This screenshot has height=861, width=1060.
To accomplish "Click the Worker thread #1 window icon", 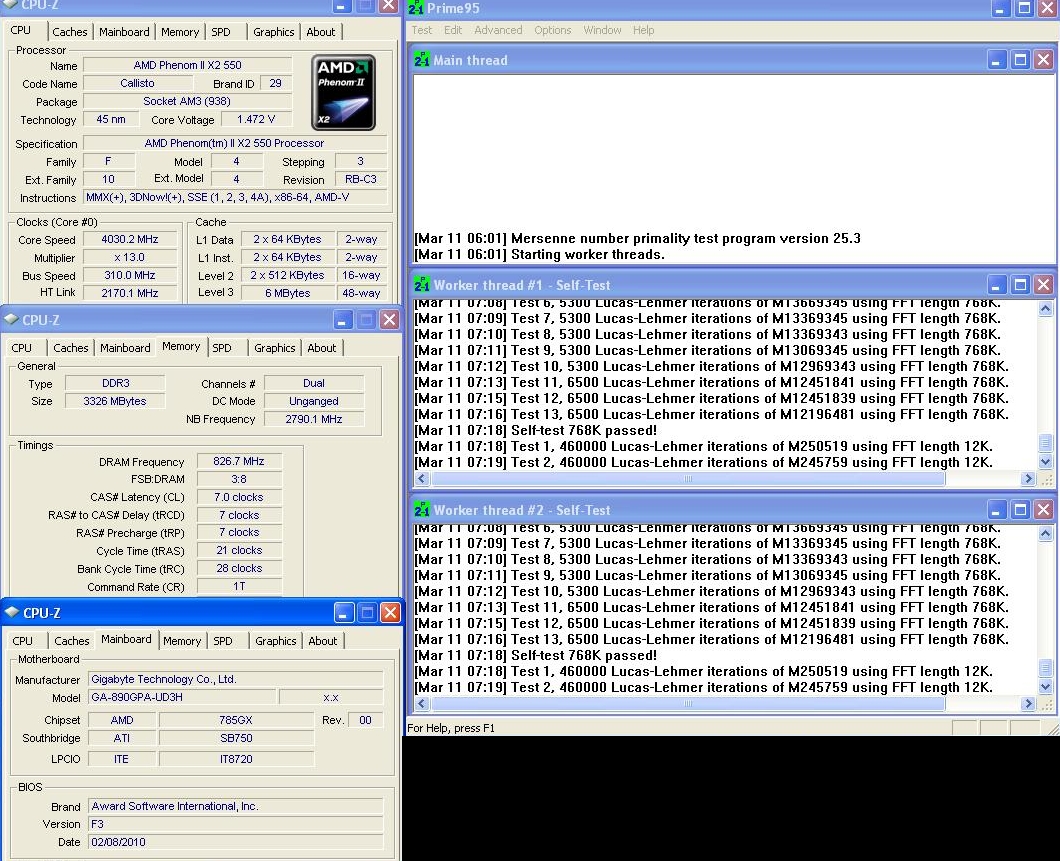I will click(422, 285).
